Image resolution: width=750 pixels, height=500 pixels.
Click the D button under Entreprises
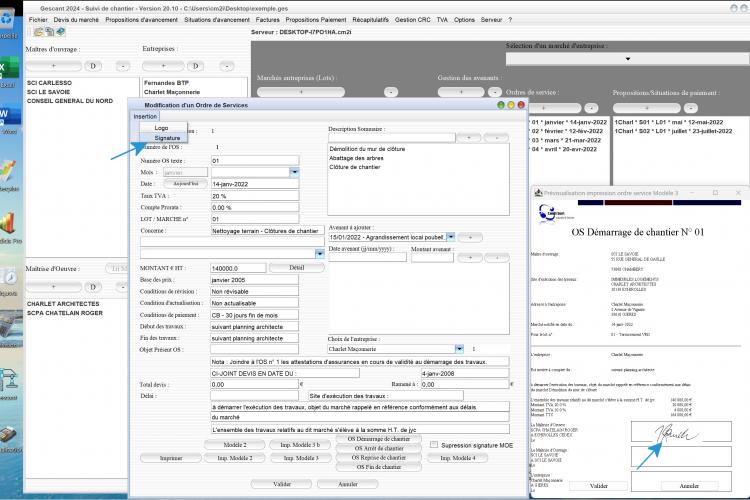pos(195,66)
